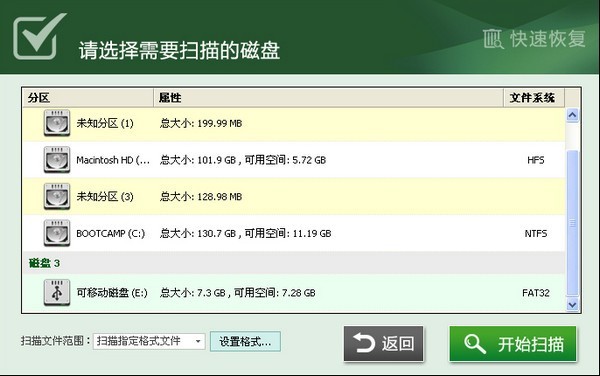The height and width of the screenshot is (376, 600).
Task: Click the HFS file system cell
Action: (535, 160)
